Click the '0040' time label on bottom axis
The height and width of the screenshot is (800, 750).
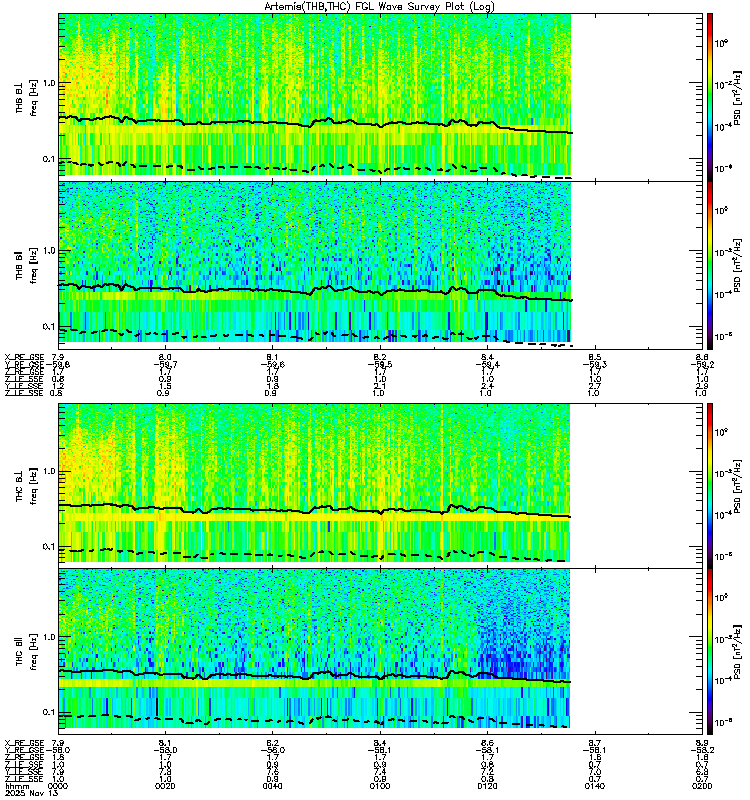point(272,786)
